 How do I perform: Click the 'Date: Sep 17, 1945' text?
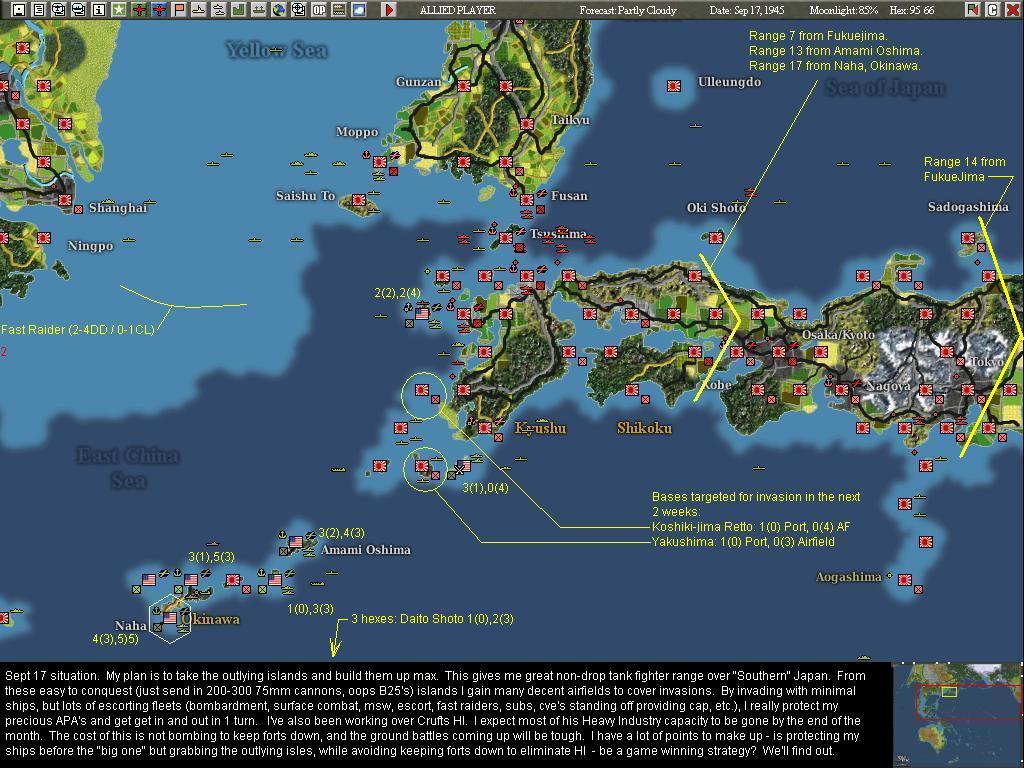(747, 10)
